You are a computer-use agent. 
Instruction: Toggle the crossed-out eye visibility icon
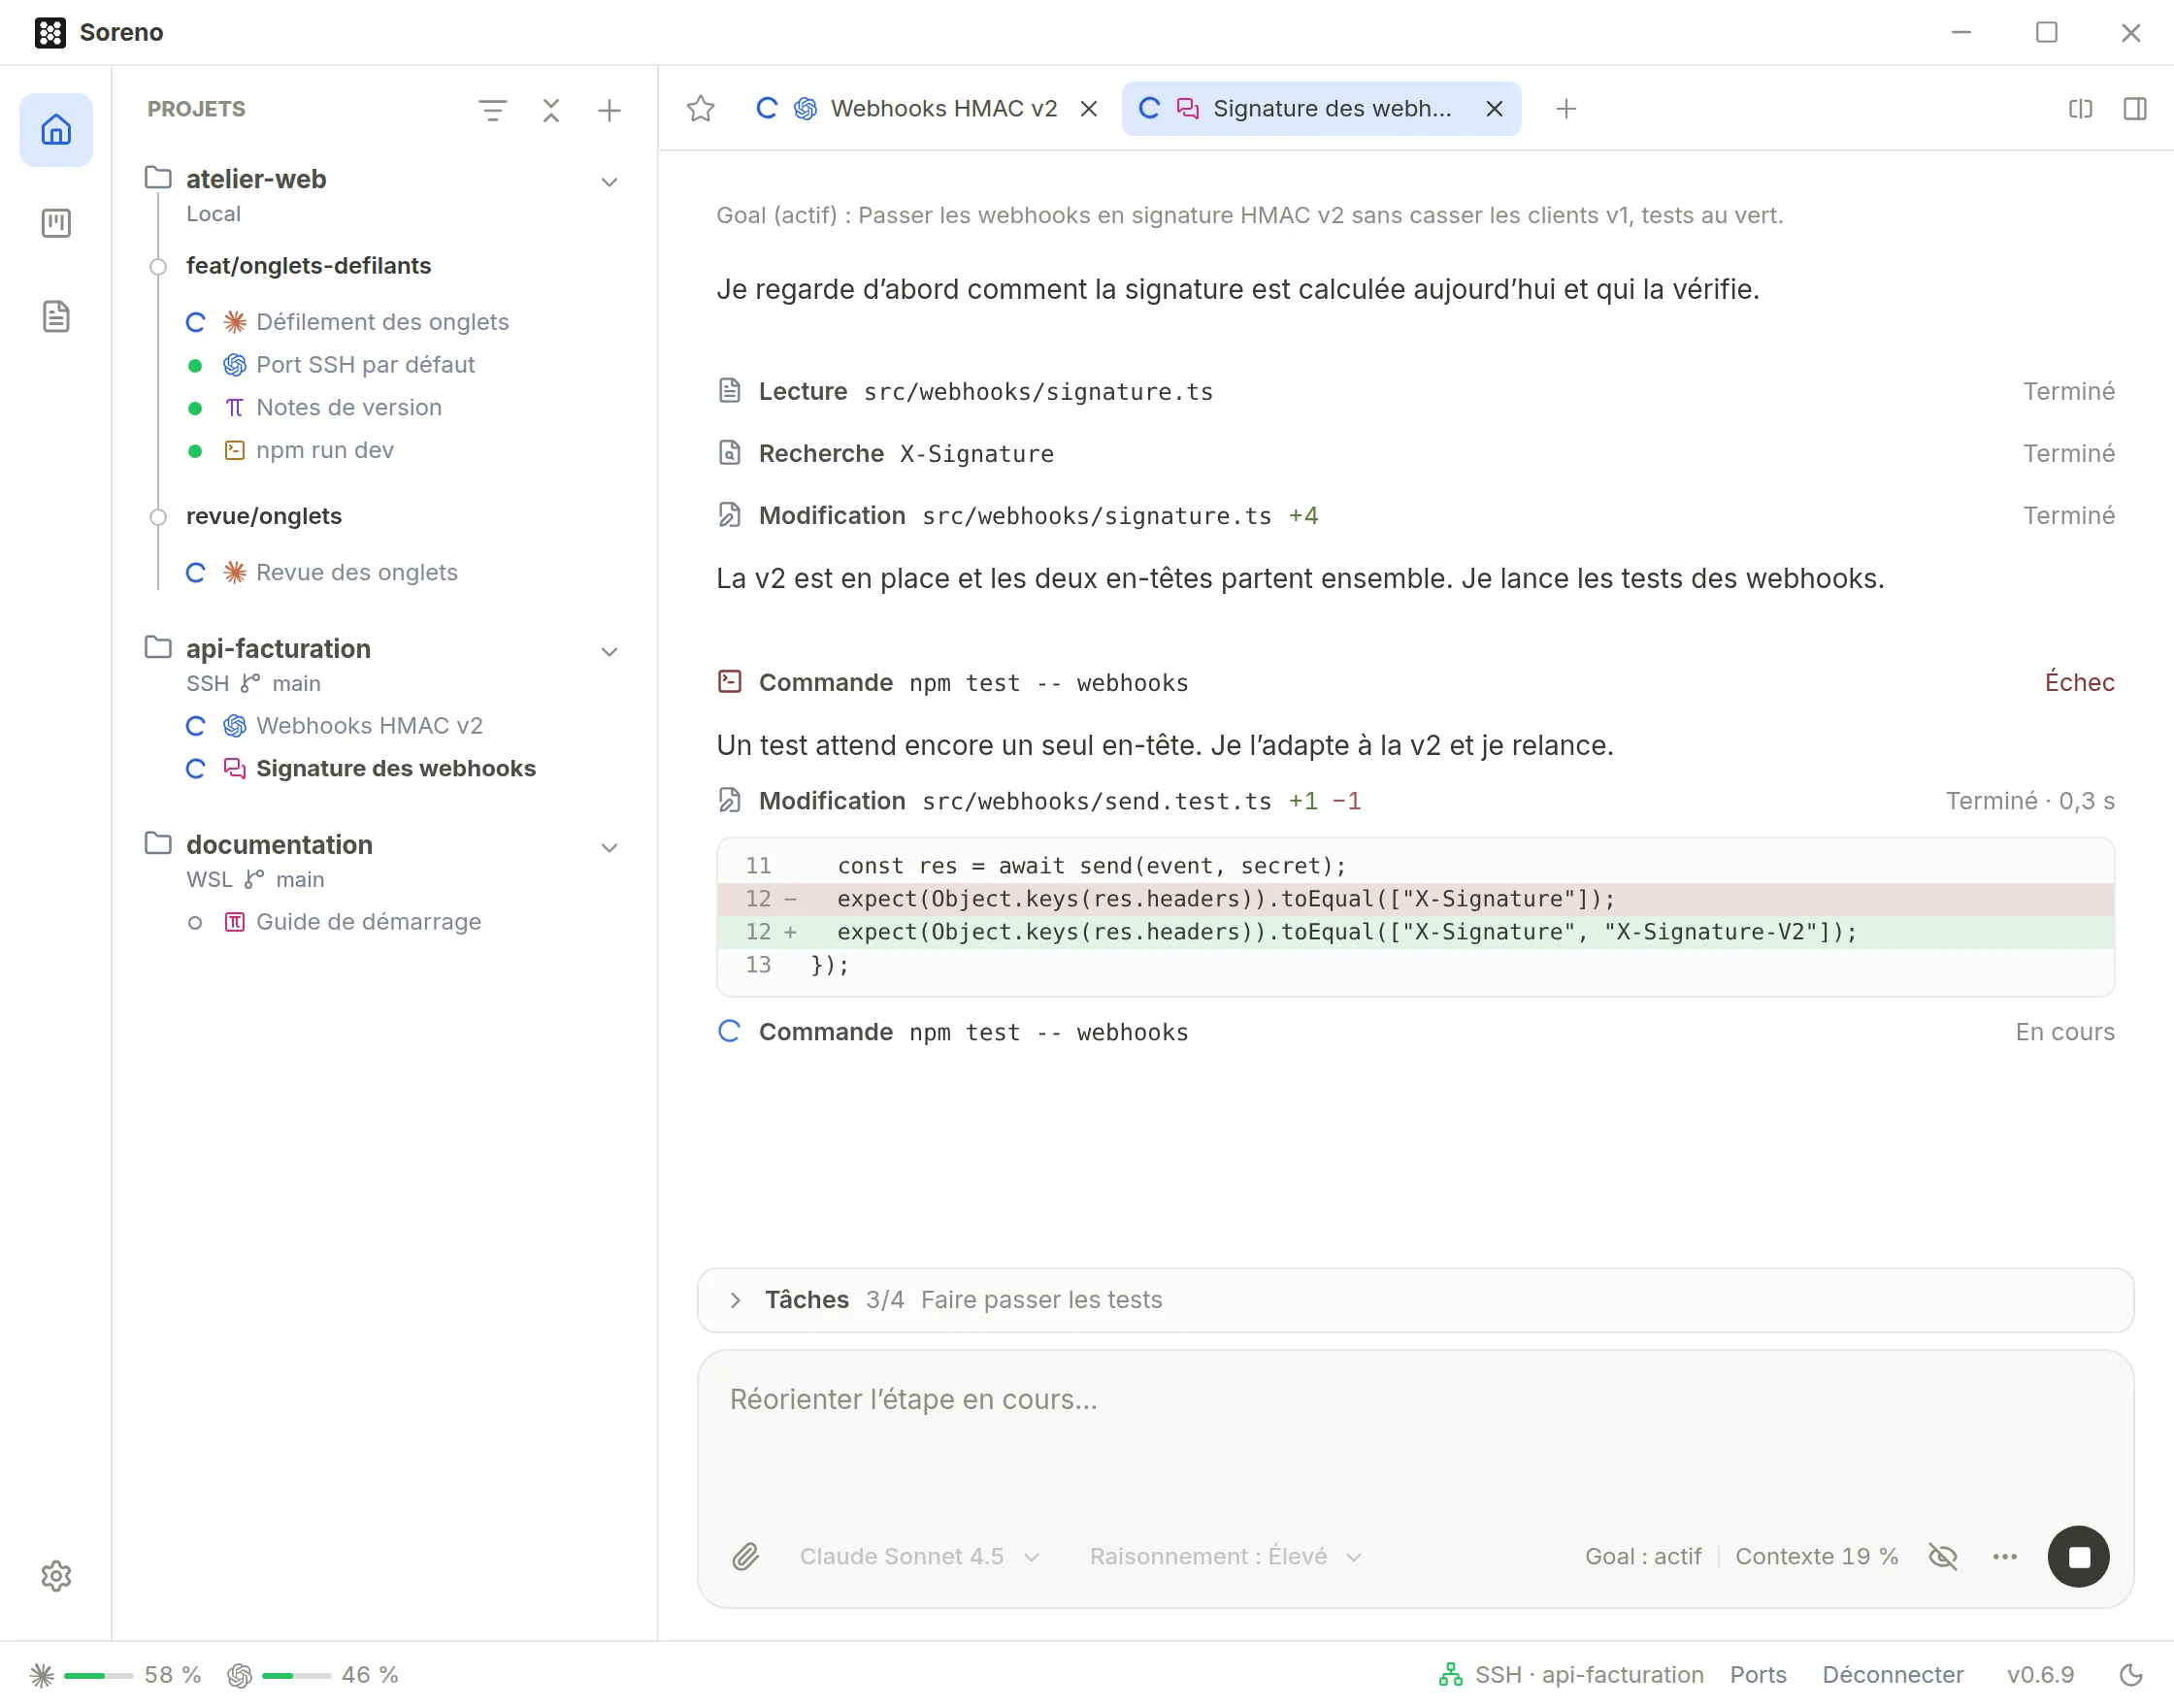(1942, 1557)
